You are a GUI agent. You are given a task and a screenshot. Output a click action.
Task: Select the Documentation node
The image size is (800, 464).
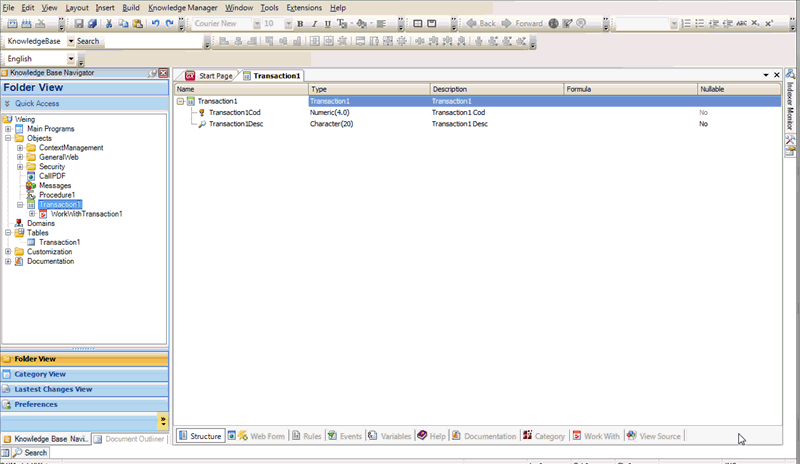click(51, 261)
